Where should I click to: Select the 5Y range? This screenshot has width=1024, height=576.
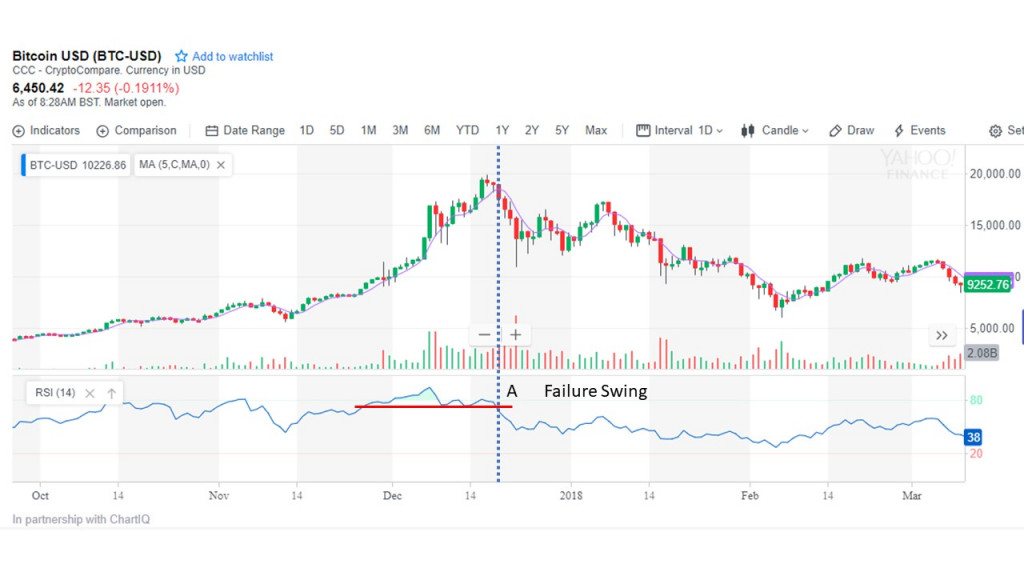pyautogui.click(x=562, y=131)
